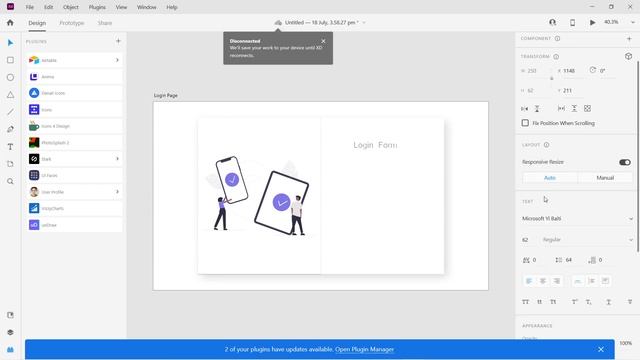Viewport: 640px width, 360px height.
Task: Apply uppercase text transform (TT)
Action: click(525, 302)
